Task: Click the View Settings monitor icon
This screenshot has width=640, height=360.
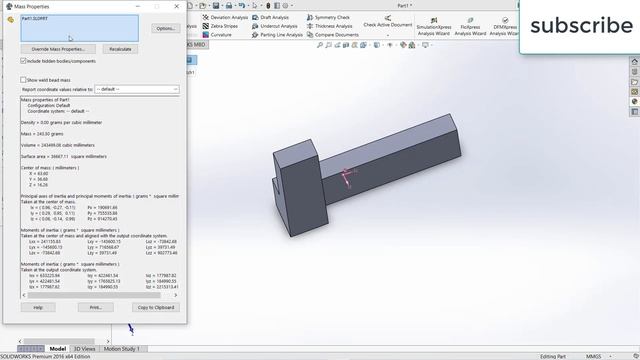Action: click(425, 45)
